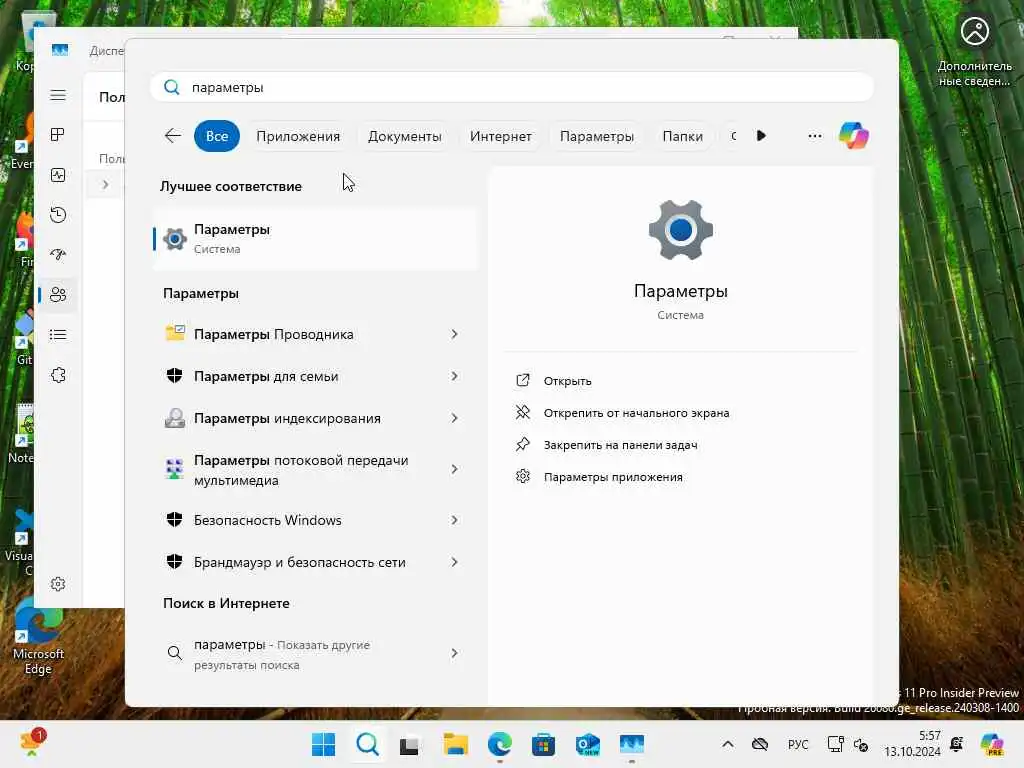Click the large Параметры gear preview icon

click(x=680, y=230)
